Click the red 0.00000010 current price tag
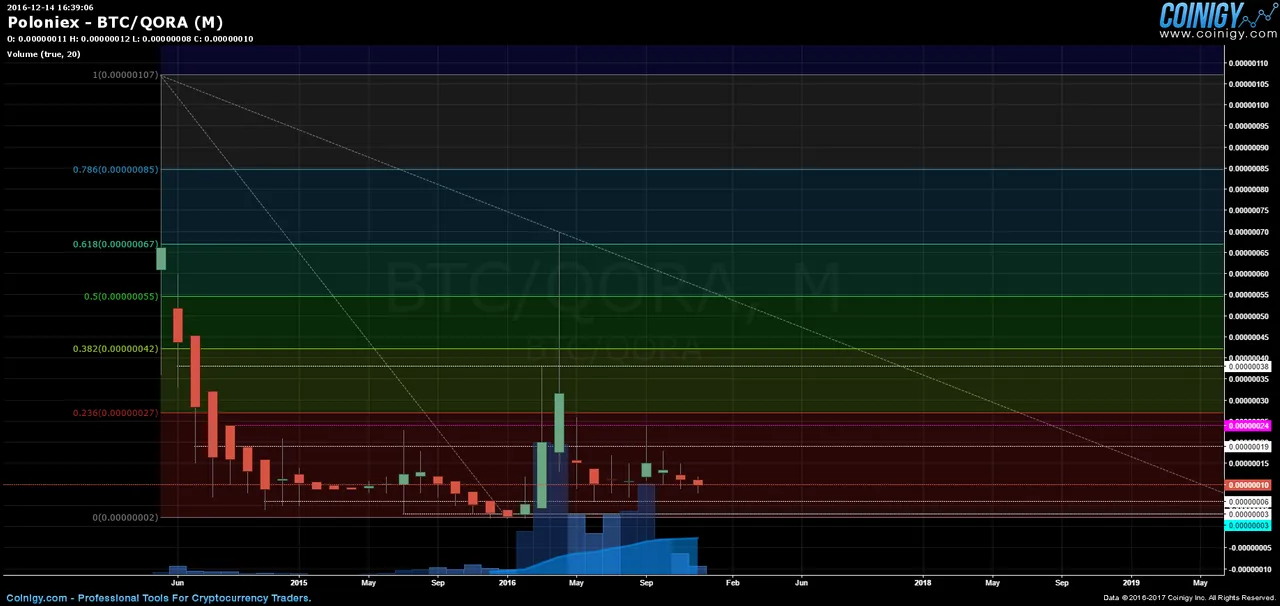 coord(1248,485)
